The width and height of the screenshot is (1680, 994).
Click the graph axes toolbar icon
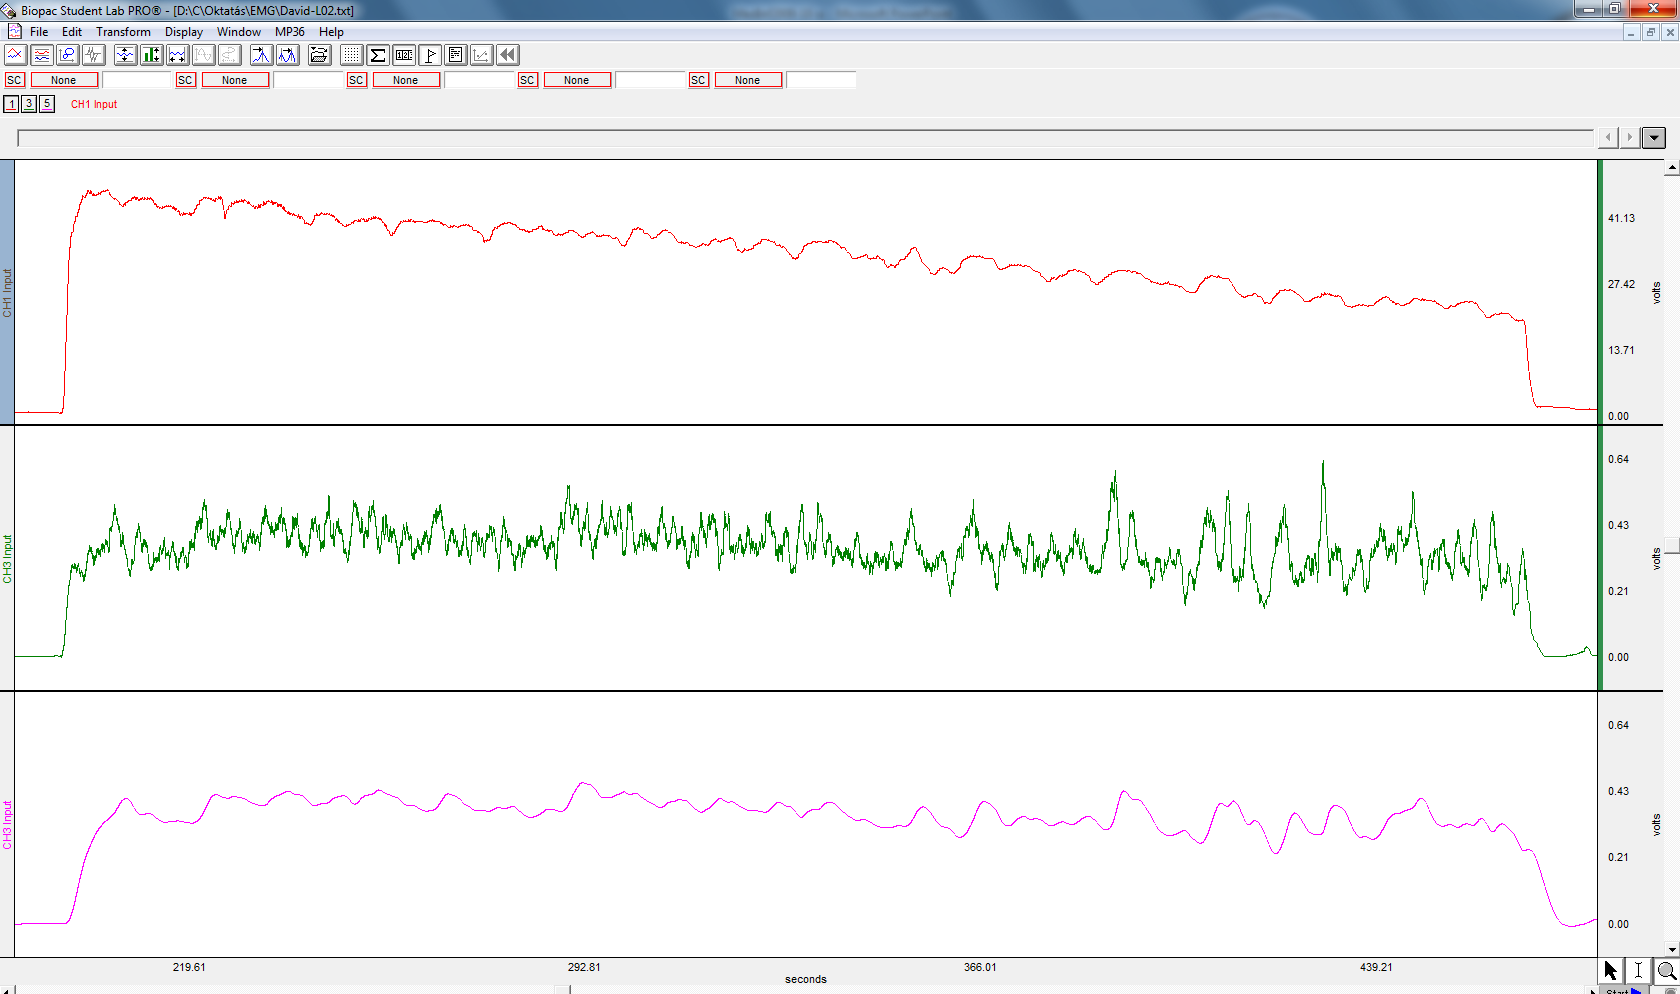click(x=482, y=55)
